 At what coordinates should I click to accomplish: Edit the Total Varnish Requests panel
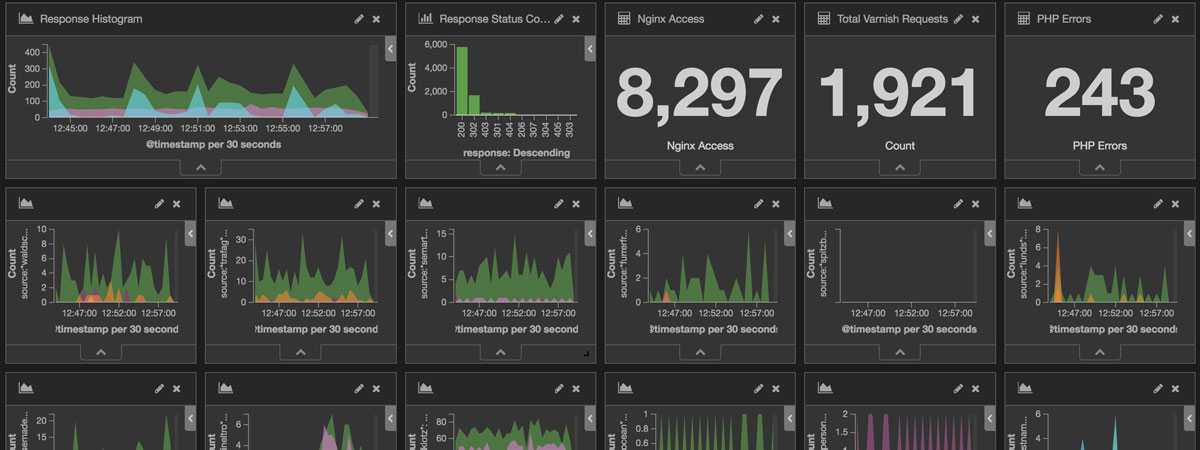[x=959, y=19]
